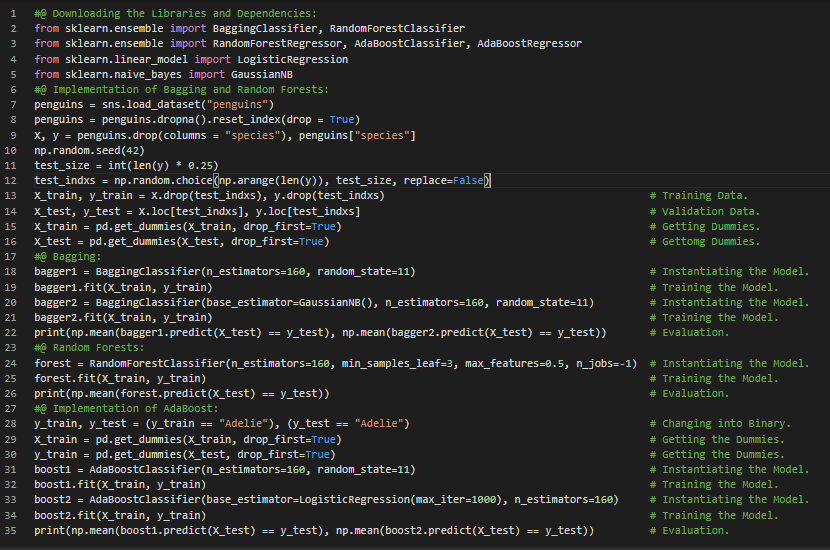Click min_samples_leaf=3 in the forest definition

pos(377,363)
